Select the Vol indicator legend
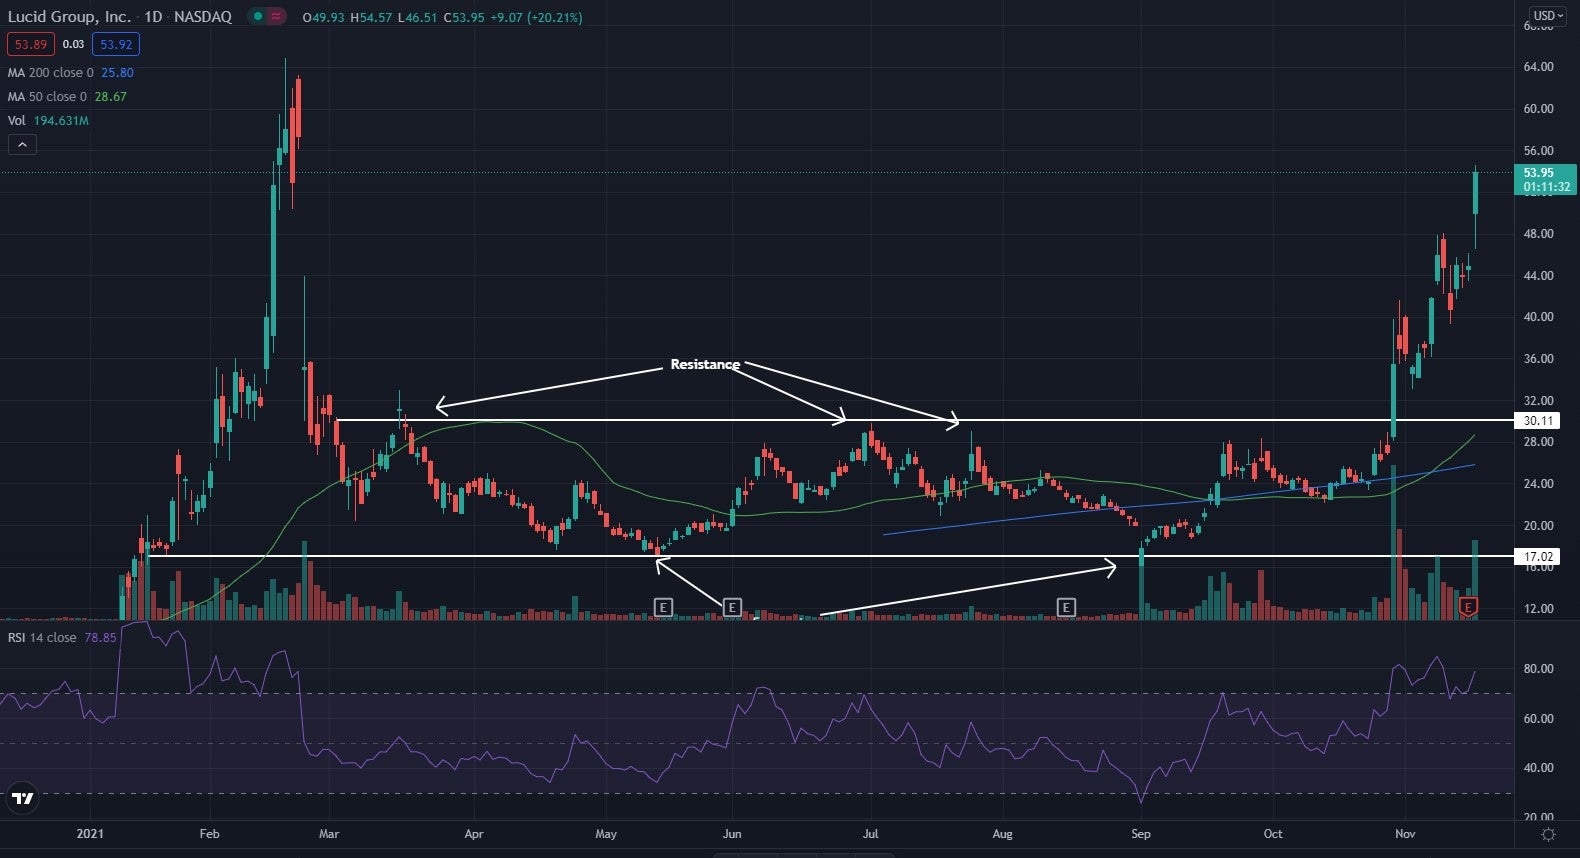Screen dimensions: 1580x858 point(17,121)
